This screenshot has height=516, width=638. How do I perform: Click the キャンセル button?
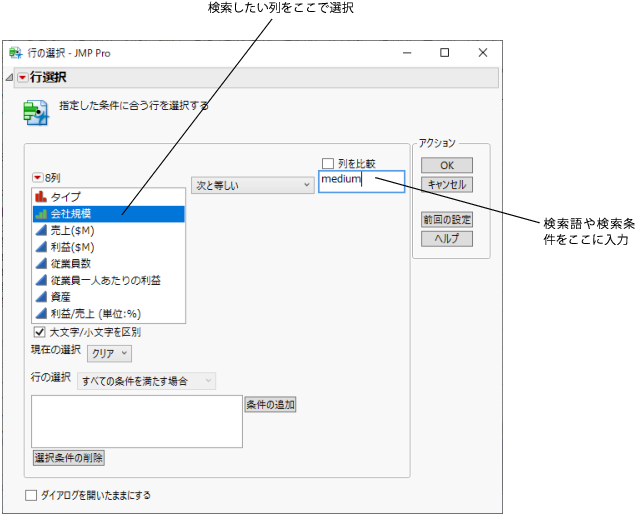coord(447,185)
